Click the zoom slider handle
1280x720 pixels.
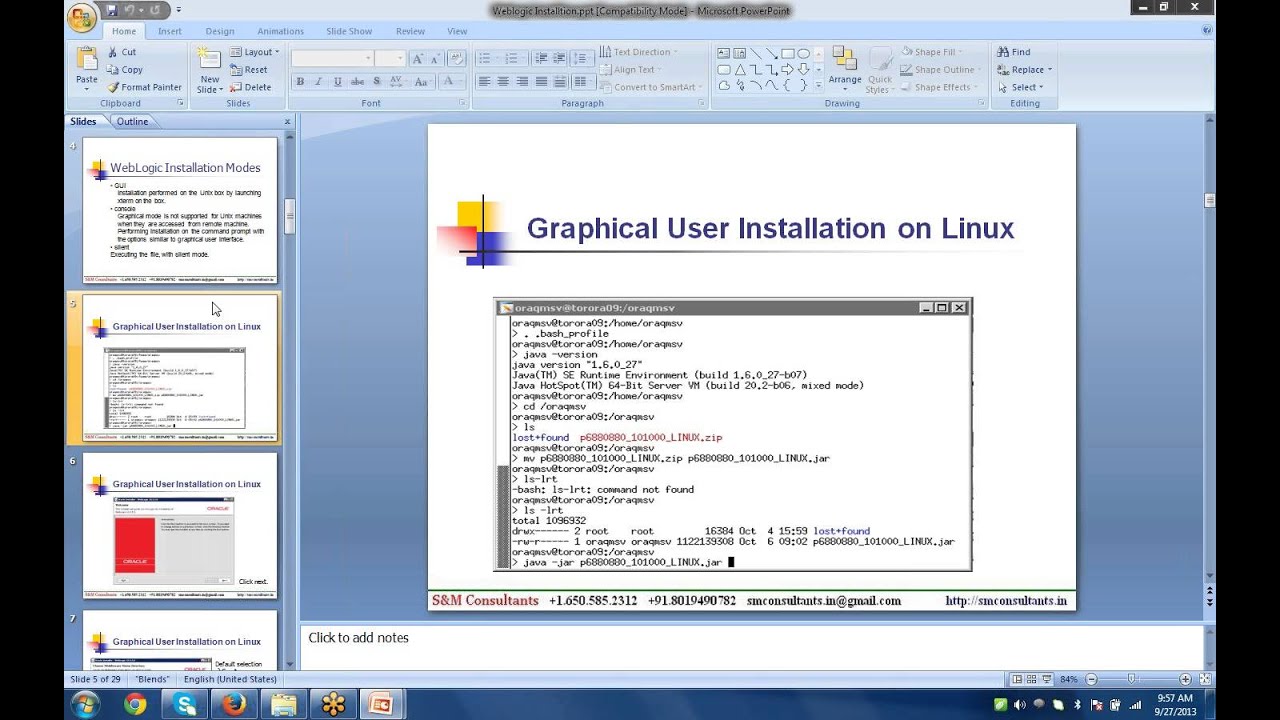[1131, 680]
